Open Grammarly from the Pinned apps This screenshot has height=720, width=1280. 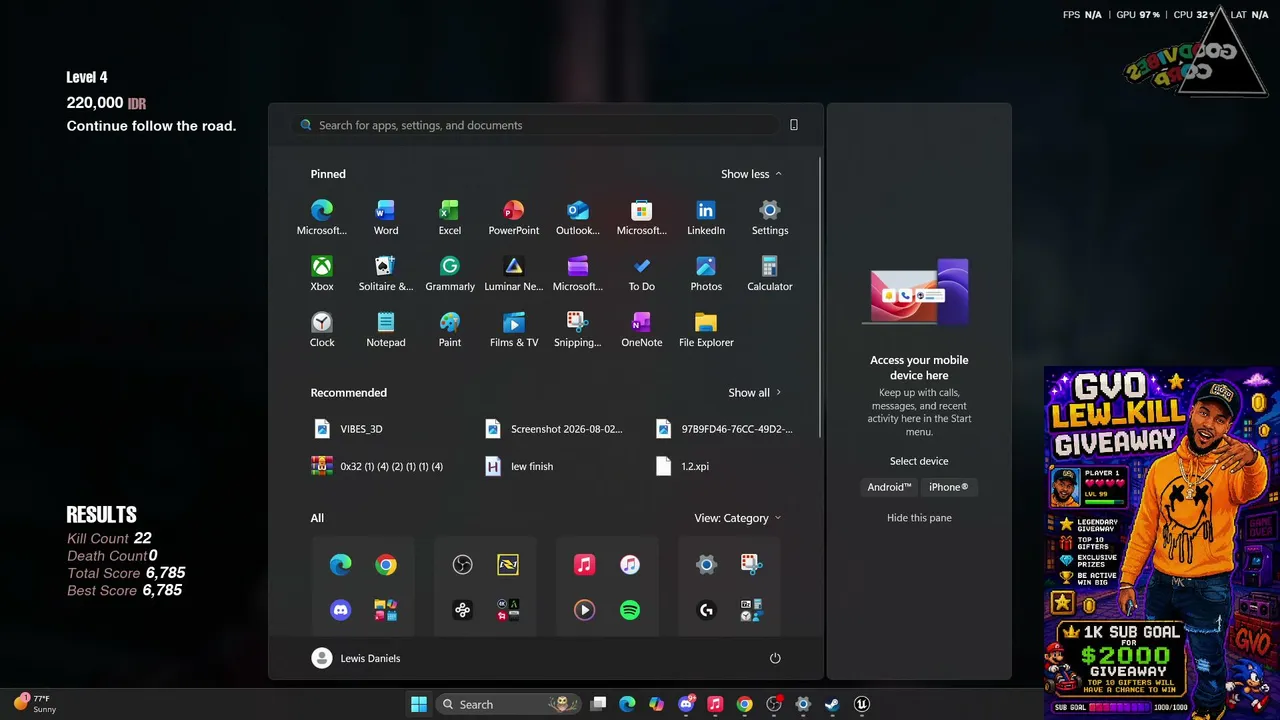[450, 273]
